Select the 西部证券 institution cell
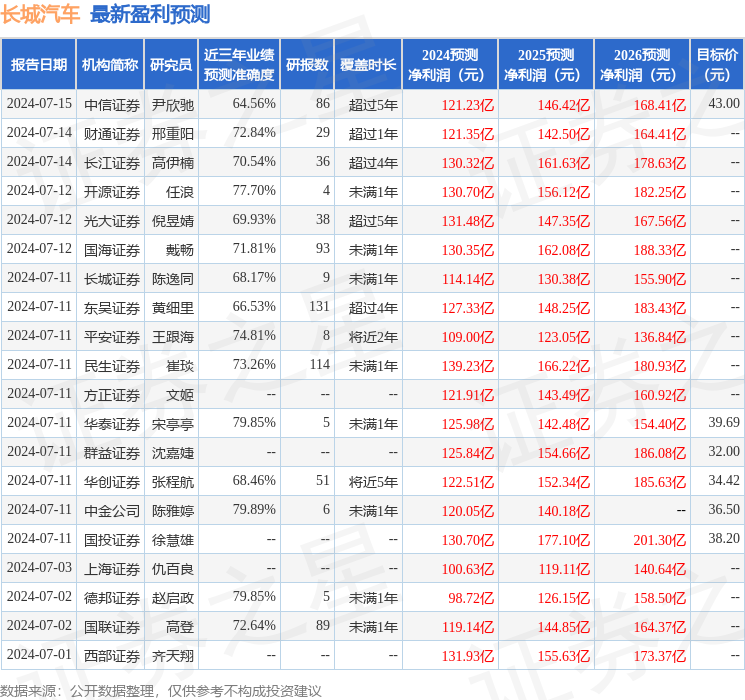This screenshot has width=745, height=700. tap(112, 656)
